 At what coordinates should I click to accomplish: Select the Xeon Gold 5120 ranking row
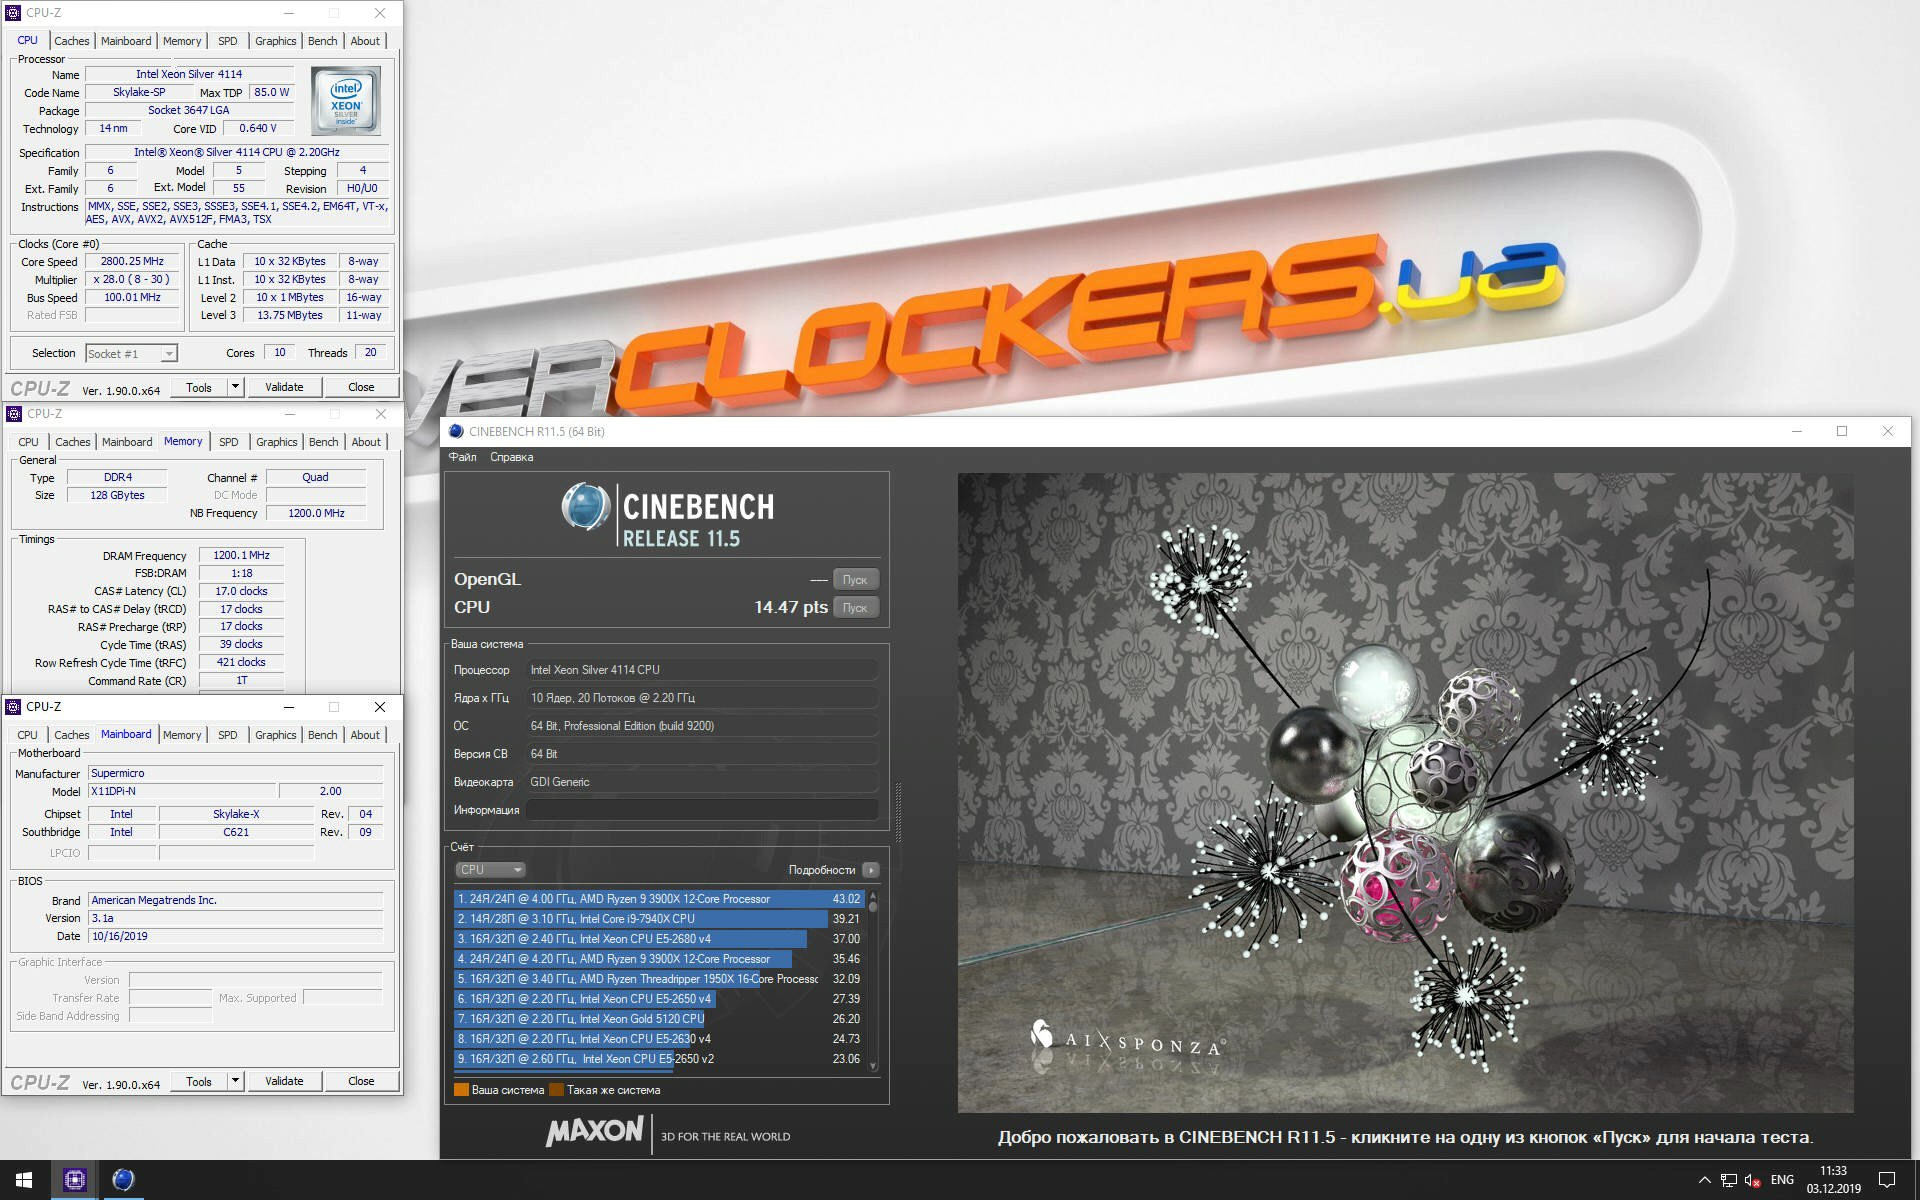658,1019
